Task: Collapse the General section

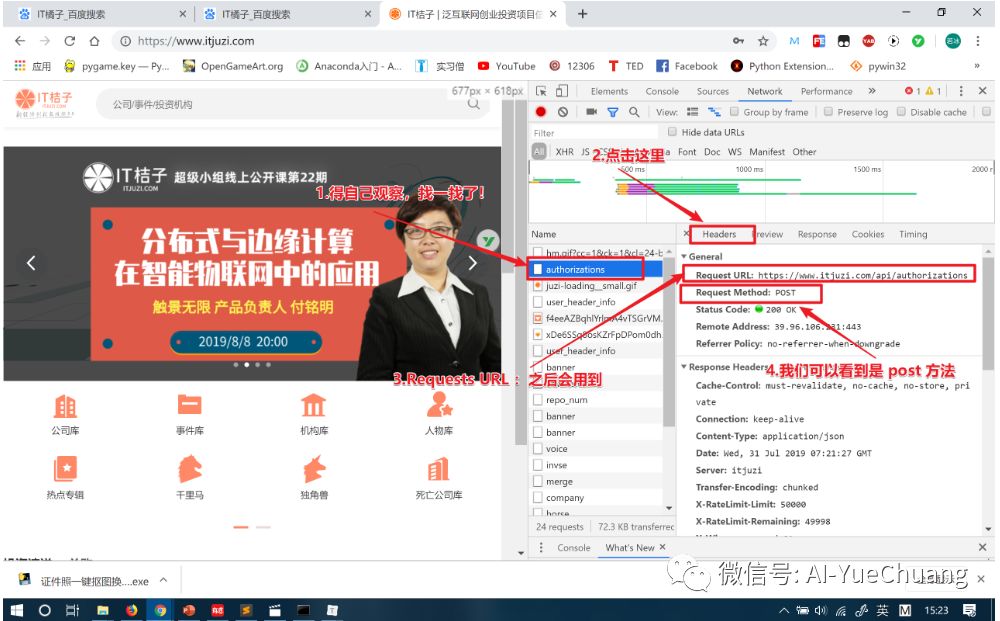Action: [684, 256]
